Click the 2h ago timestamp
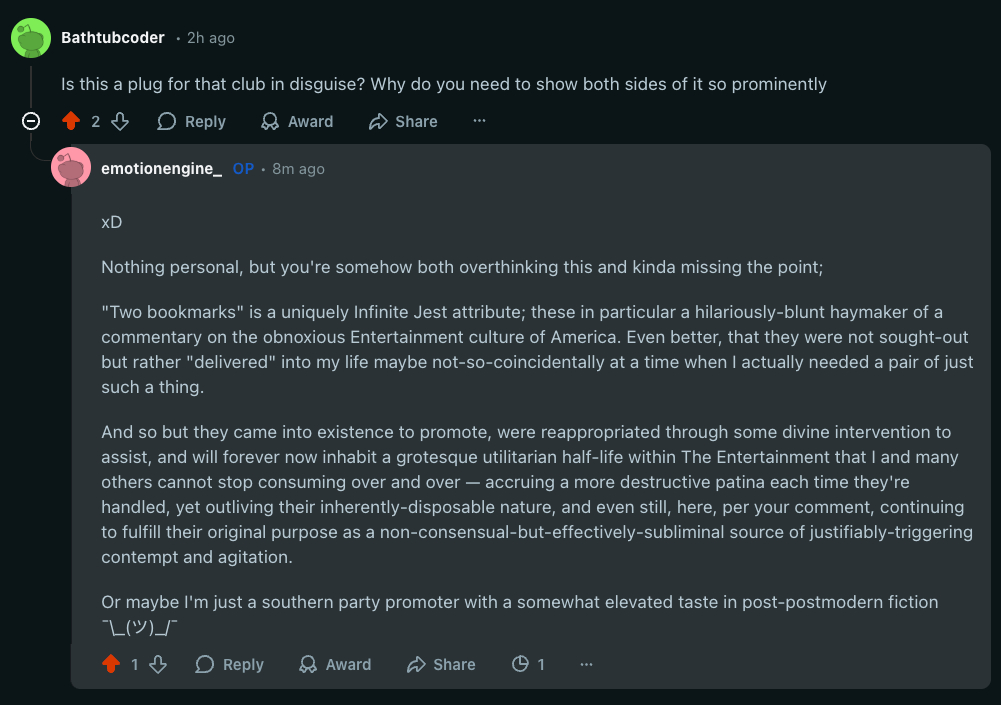The width and height of the screenshot is (1001, 705). click(x=210, y=38)
